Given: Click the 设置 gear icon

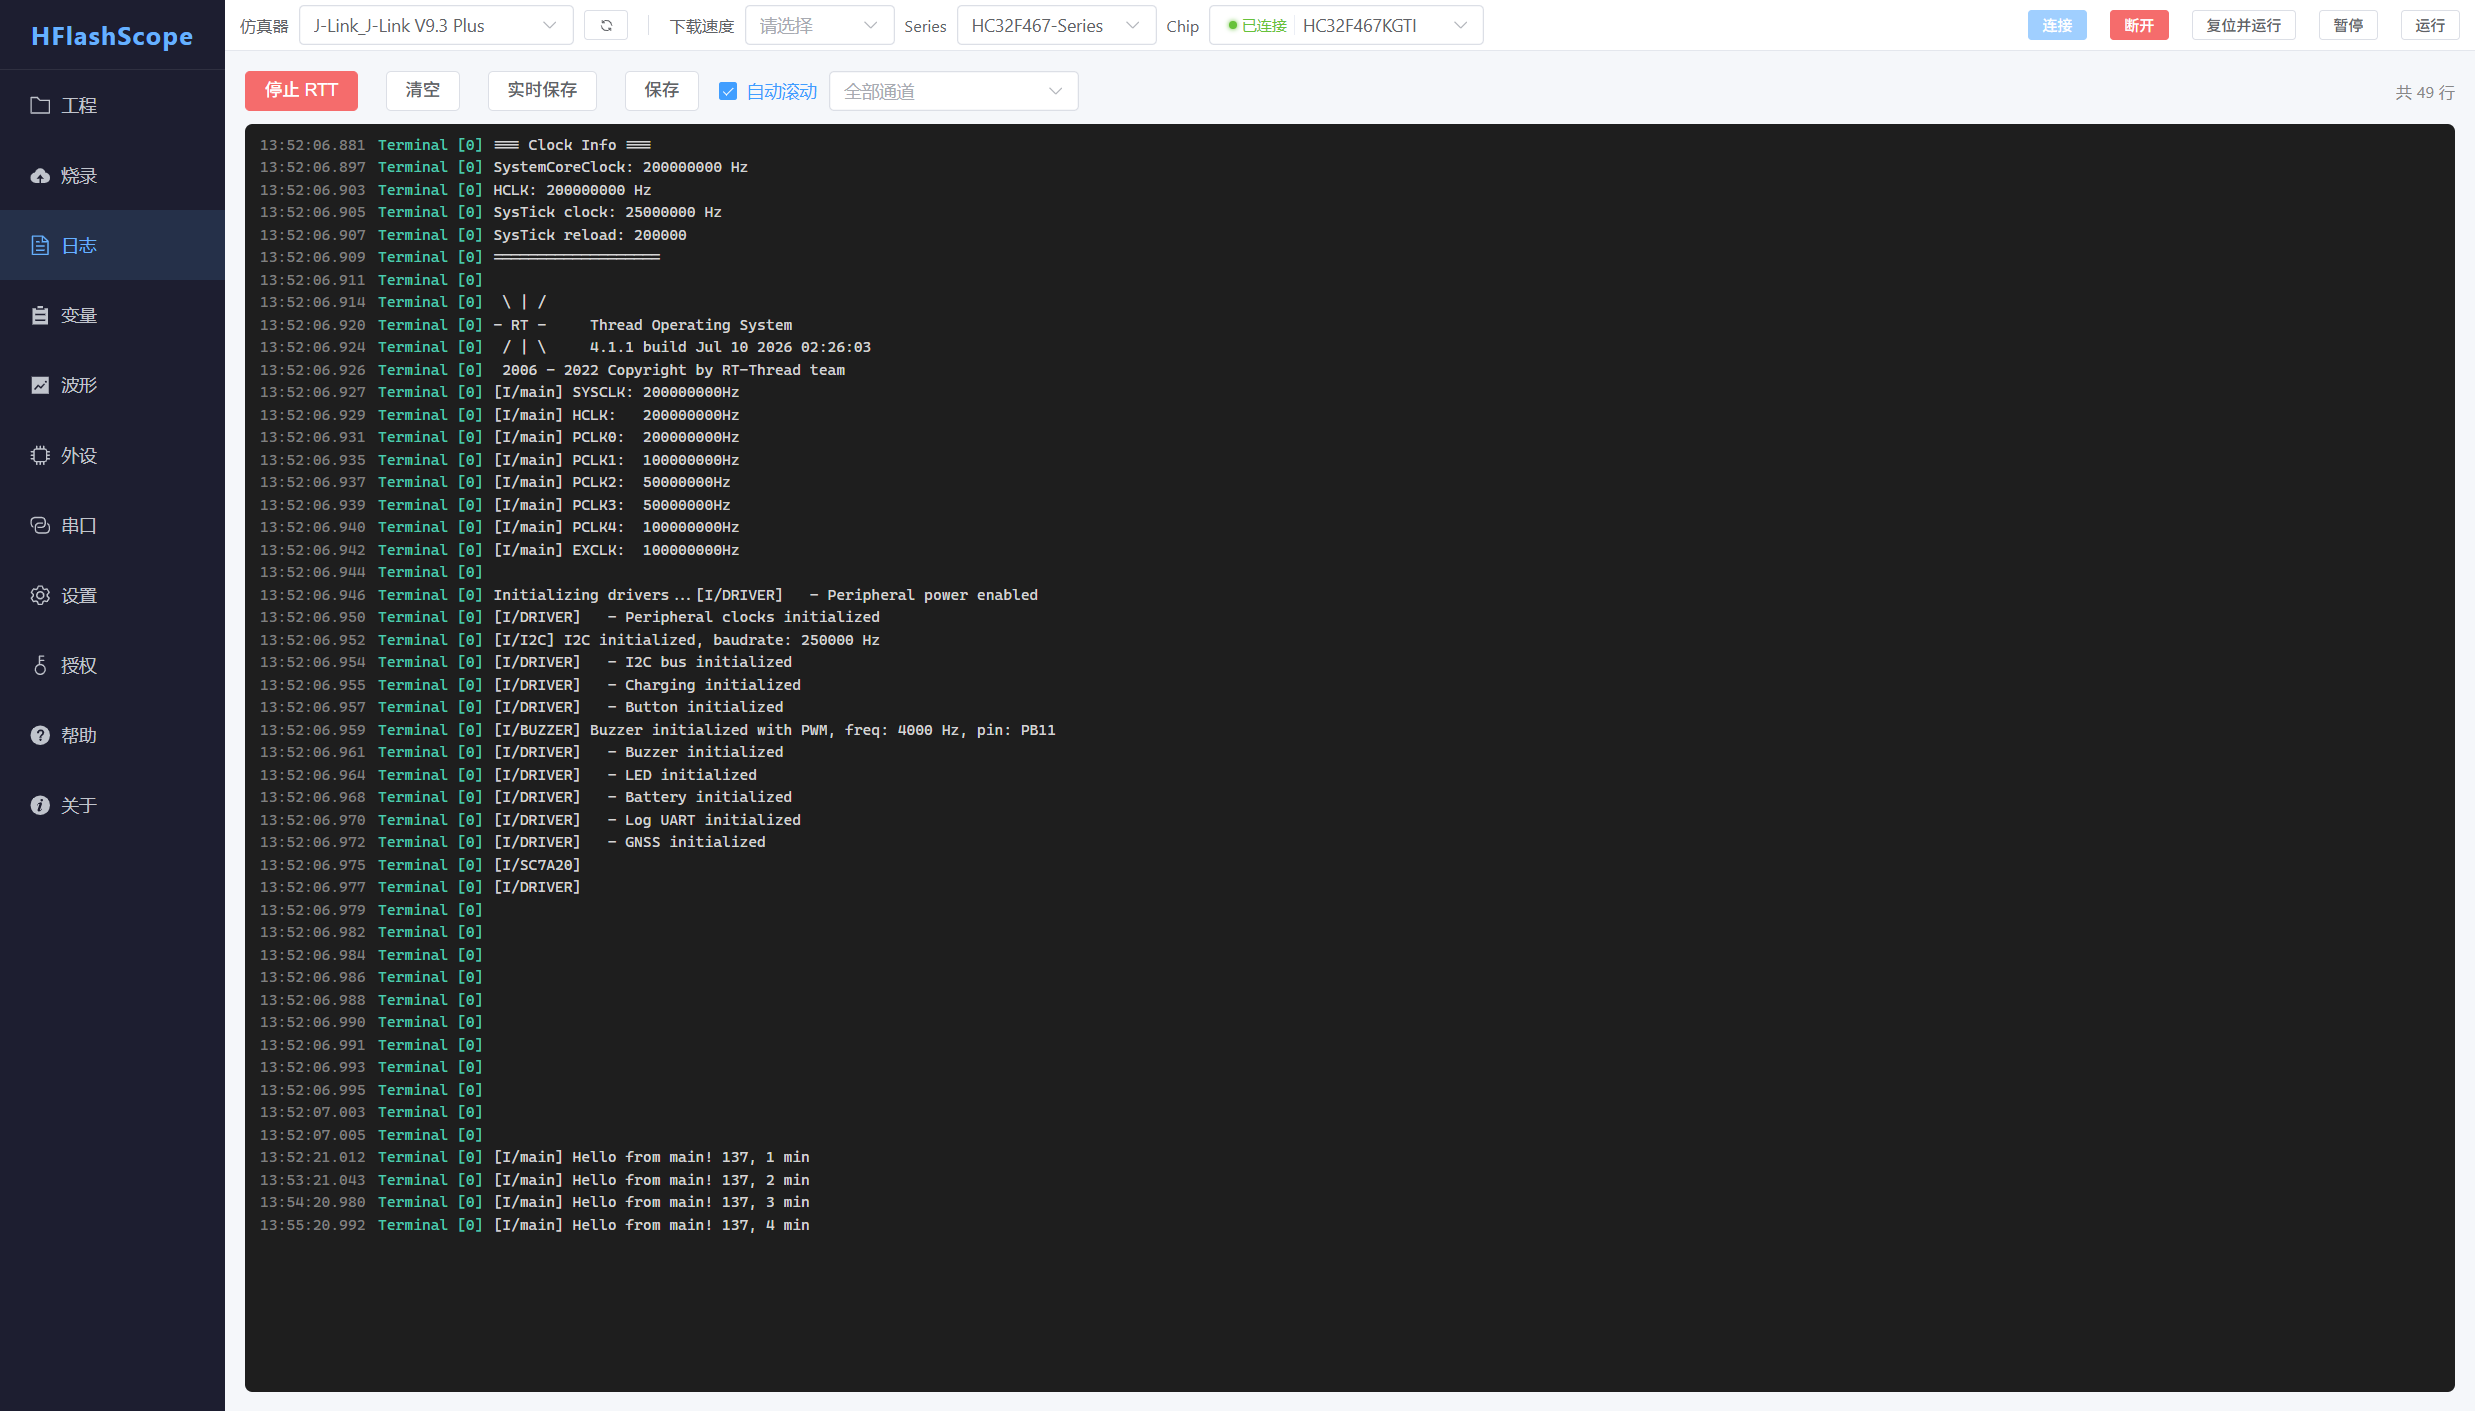Looking at the screenshot, I should [x=40, y=595].
